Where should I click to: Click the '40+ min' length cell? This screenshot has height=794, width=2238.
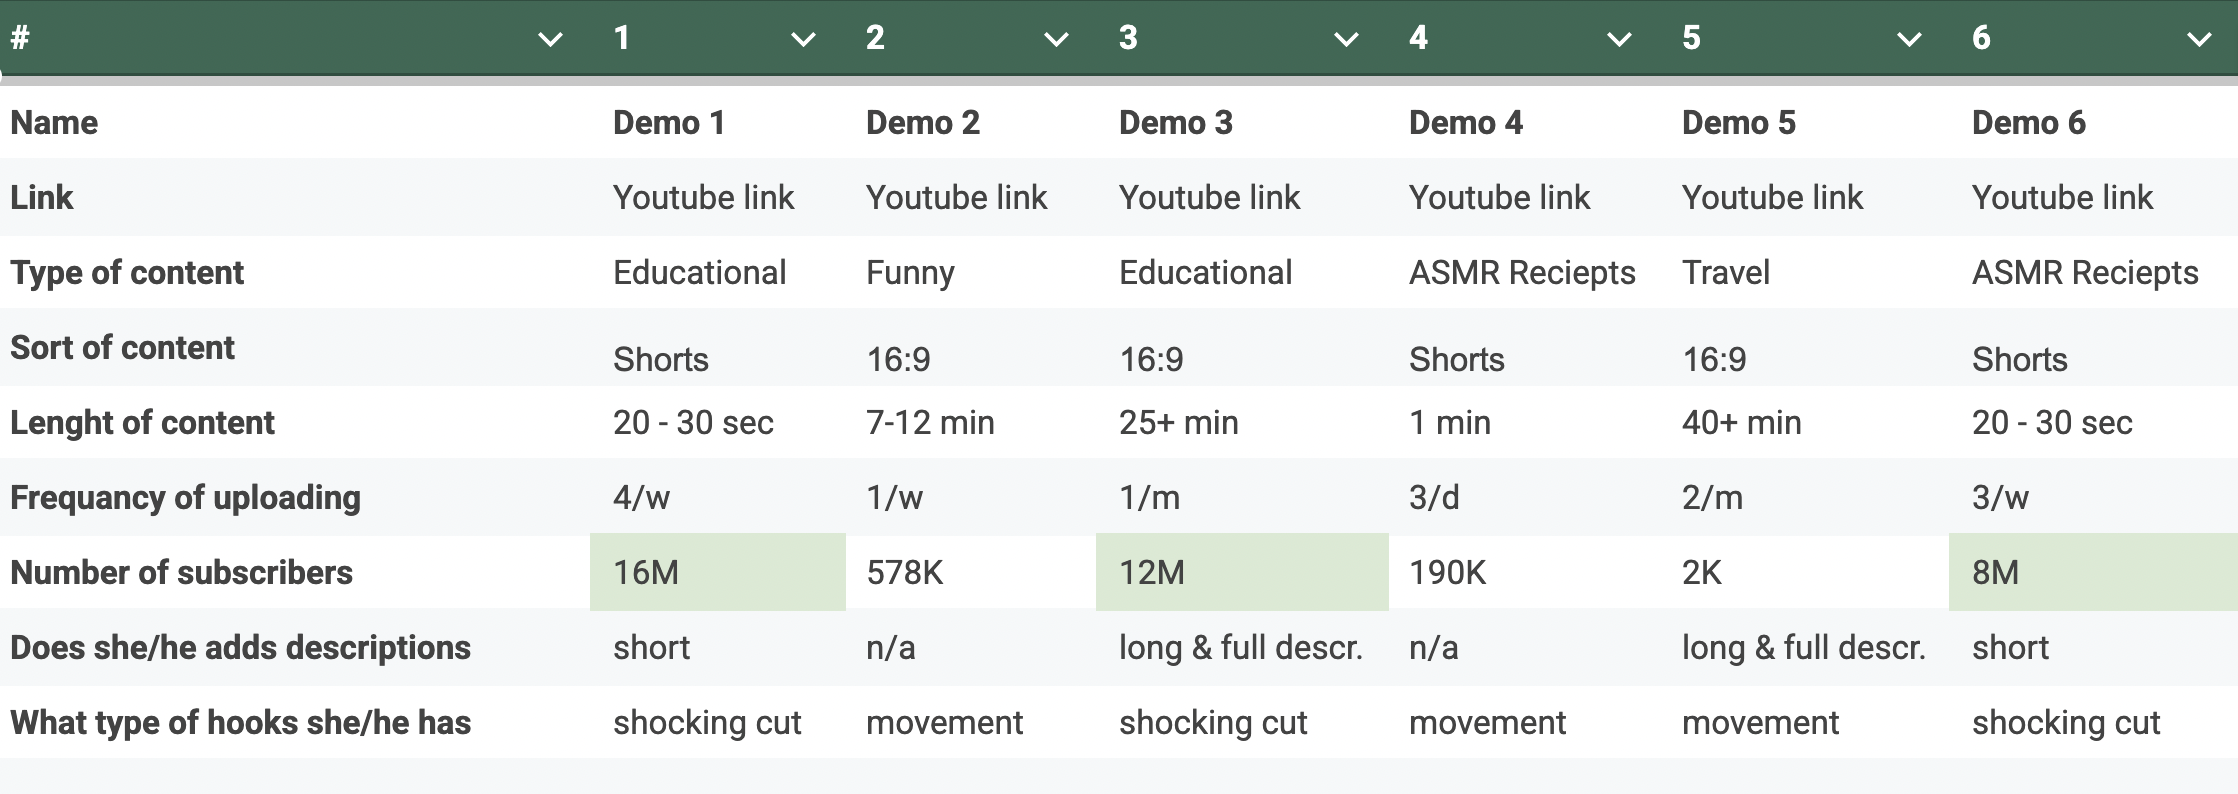point(1741,422)
